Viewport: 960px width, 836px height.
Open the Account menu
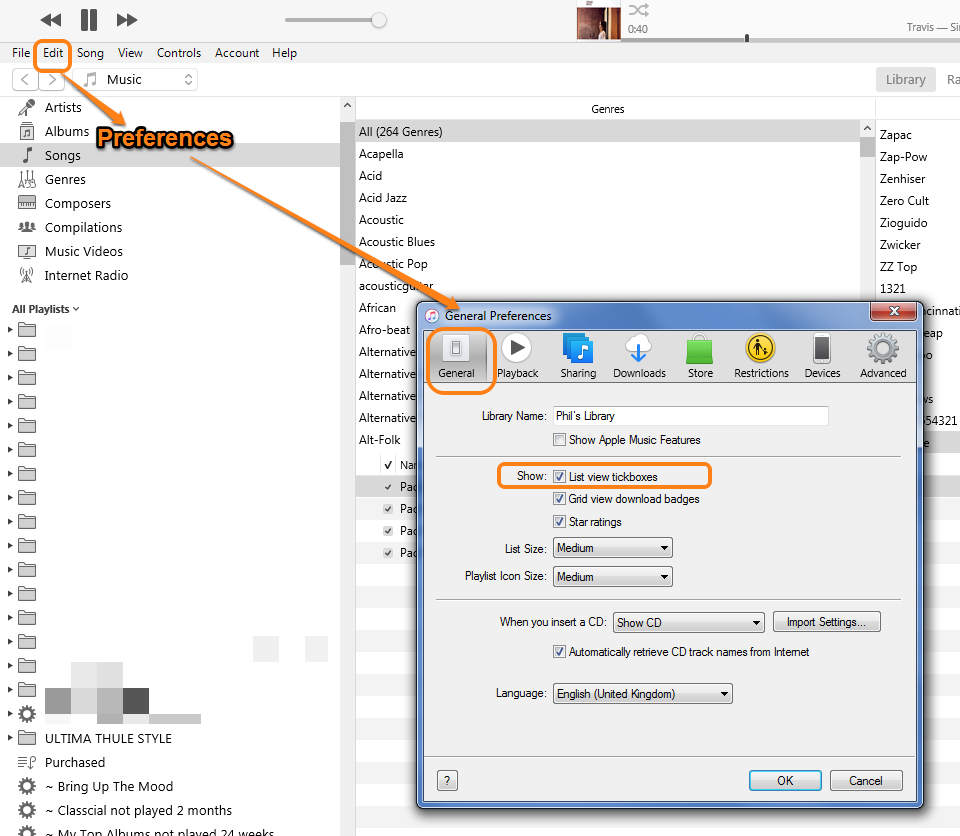click(x=237, y=53)
